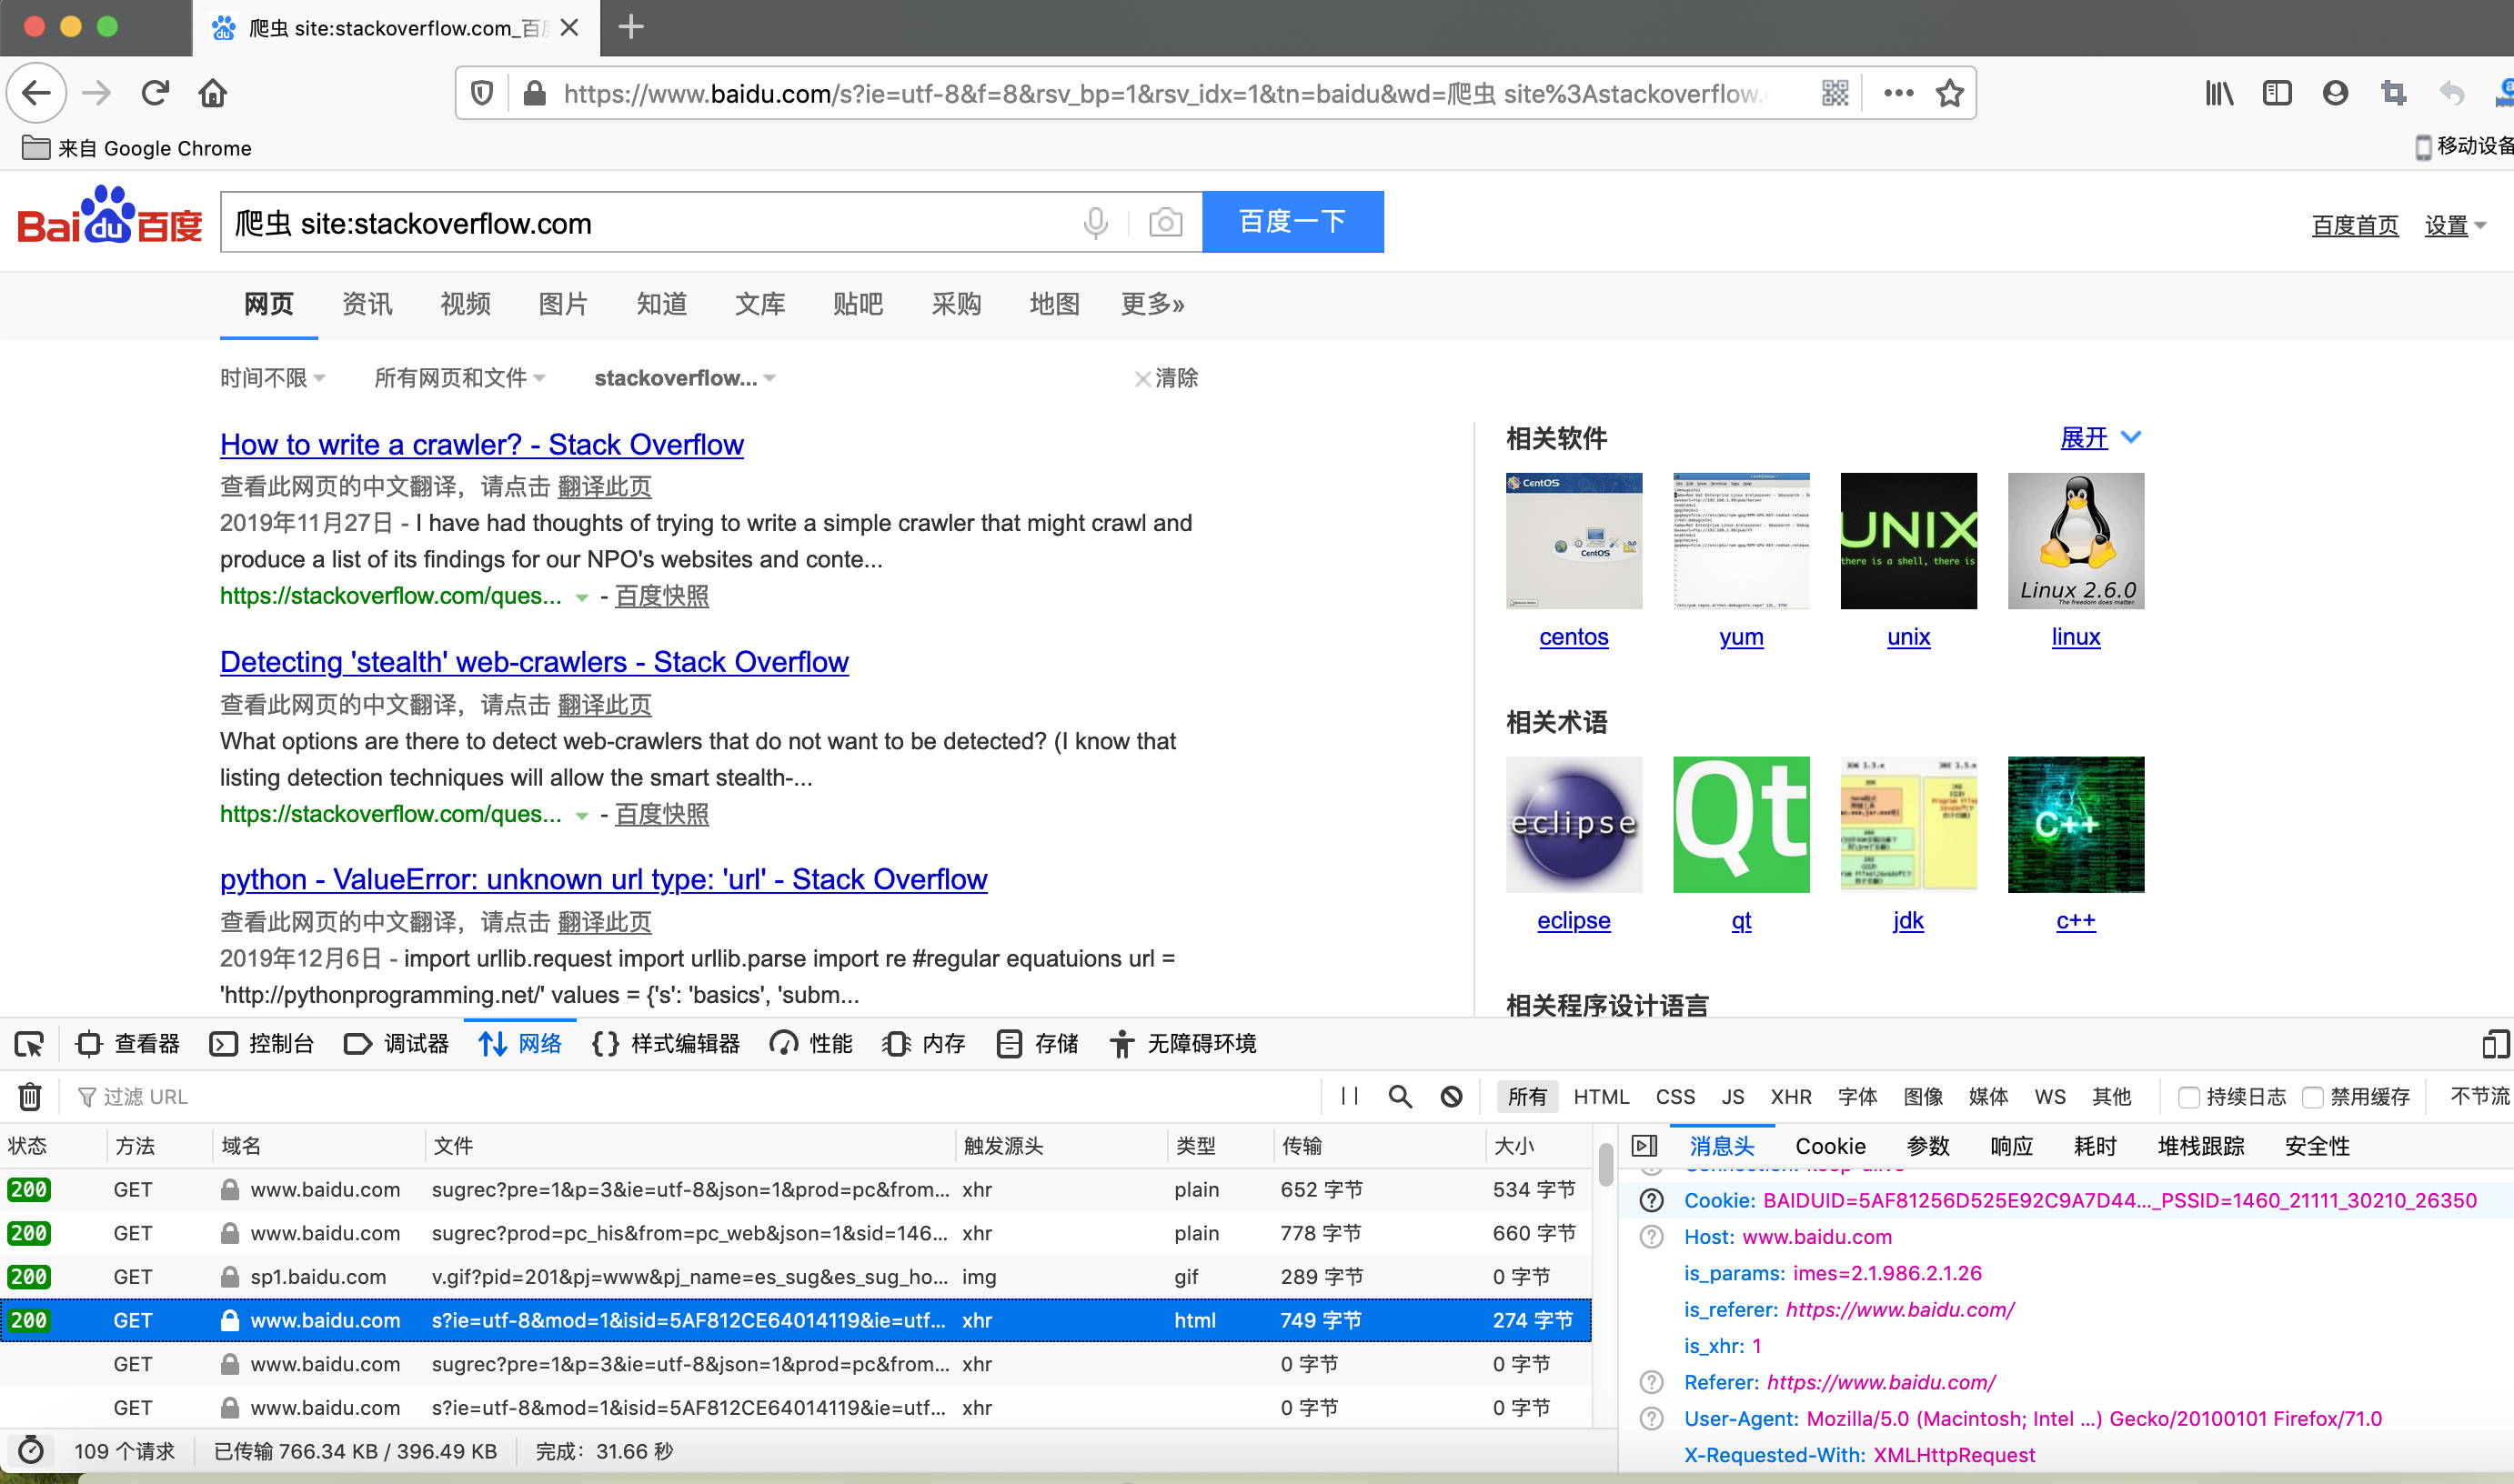Open the 时间不限 time filter dropdown

point(272,378)
